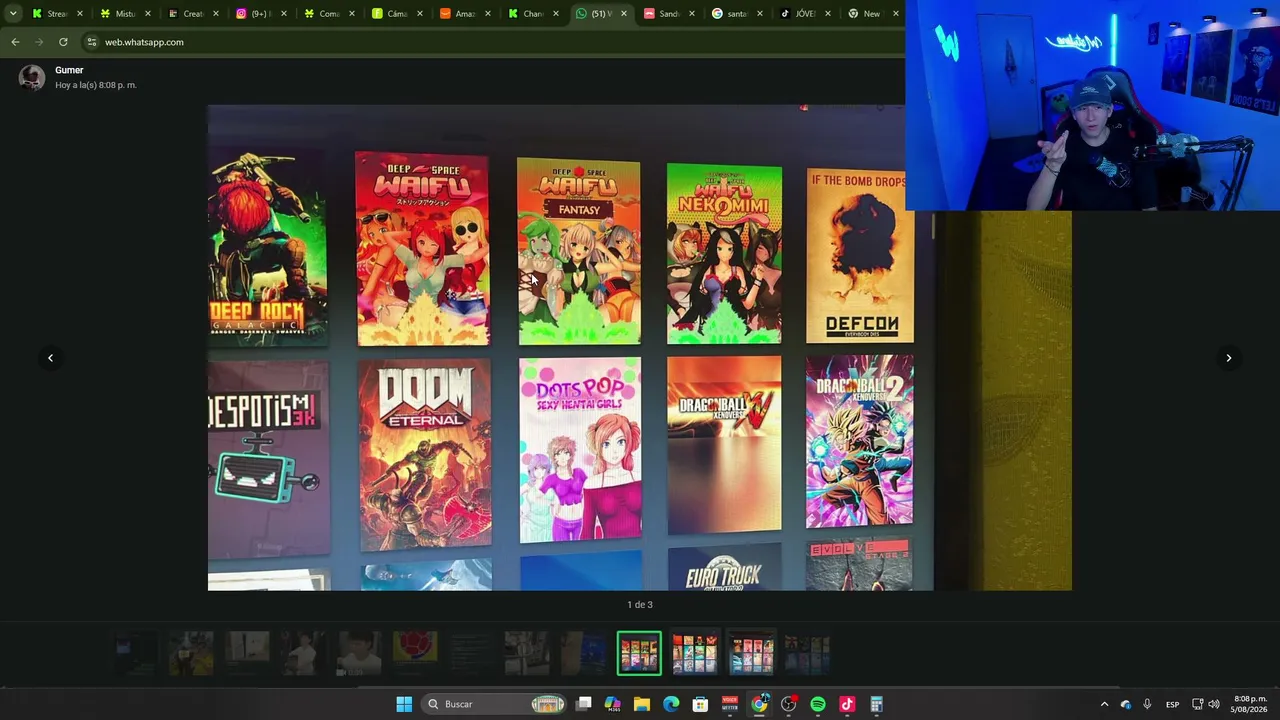Click the sender name 'Gumer'

(x=69, y=70)
